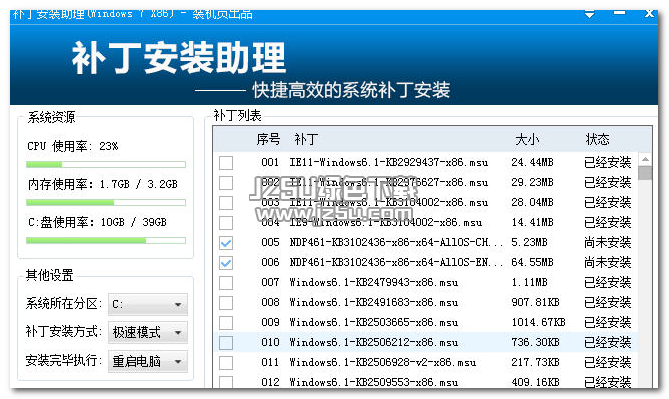Image resolution: width=669 pixels, height=399 pixels.
Task: Select row IE11-Windows6.1-KB2976627-x86.msu
Action: tap(425, 183)
